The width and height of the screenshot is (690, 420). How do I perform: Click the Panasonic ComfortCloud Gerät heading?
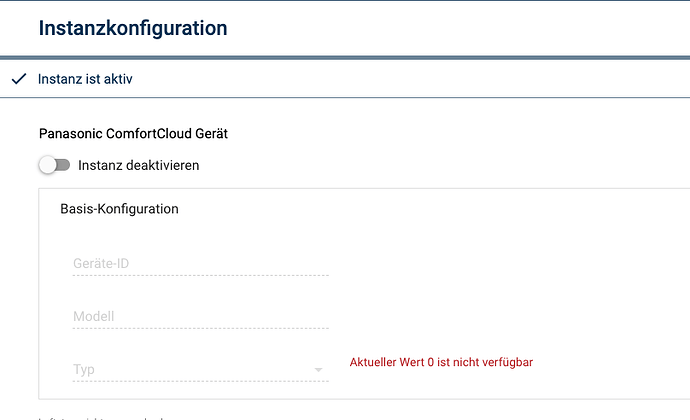click(x=133, y=133)
